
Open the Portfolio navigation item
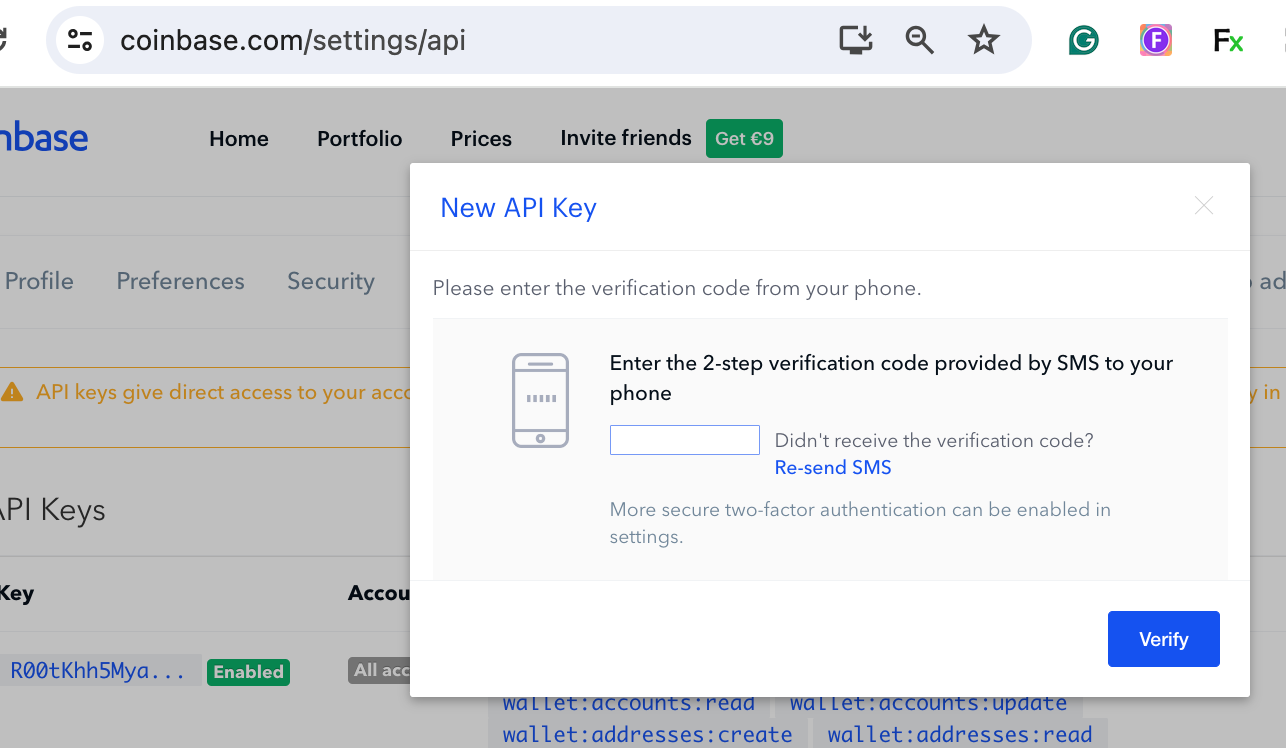pos(360,139)
